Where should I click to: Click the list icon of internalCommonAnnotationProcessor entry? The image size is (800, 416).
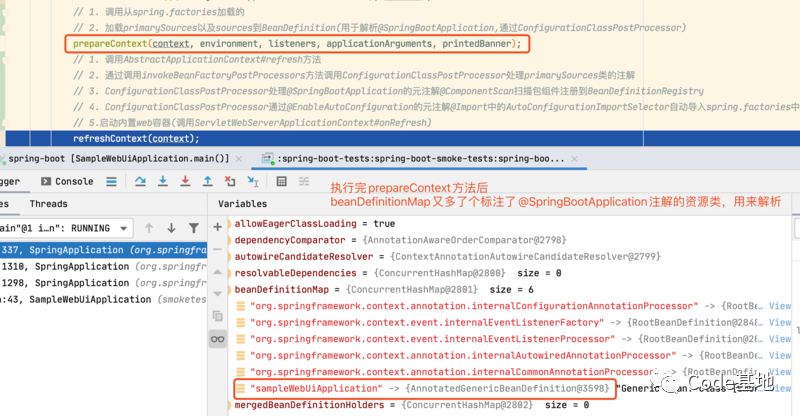[241, 372]
